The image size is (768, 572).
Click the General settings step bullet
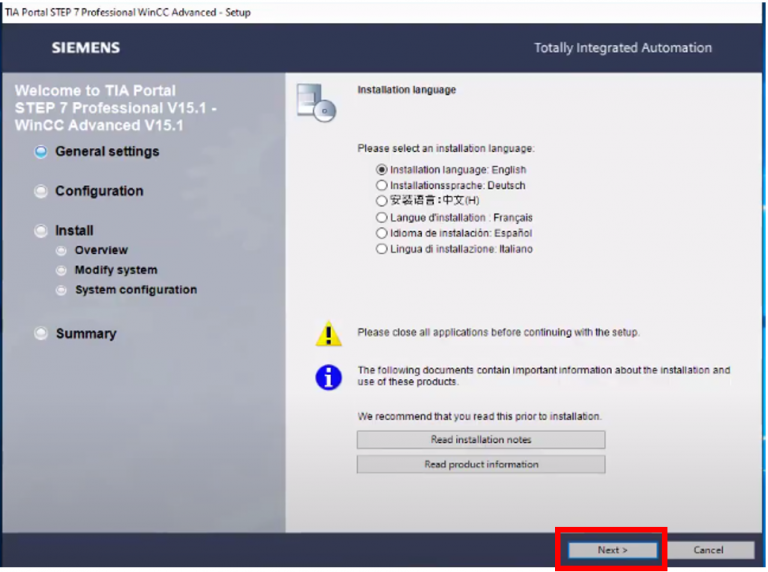41,152
